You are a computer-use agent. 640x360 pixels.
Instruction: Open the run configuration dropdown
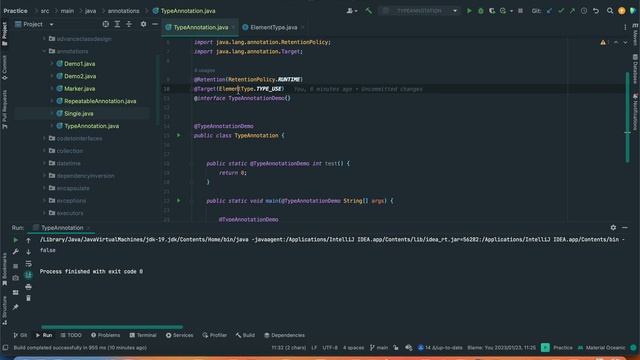click(x=419, y=11)
